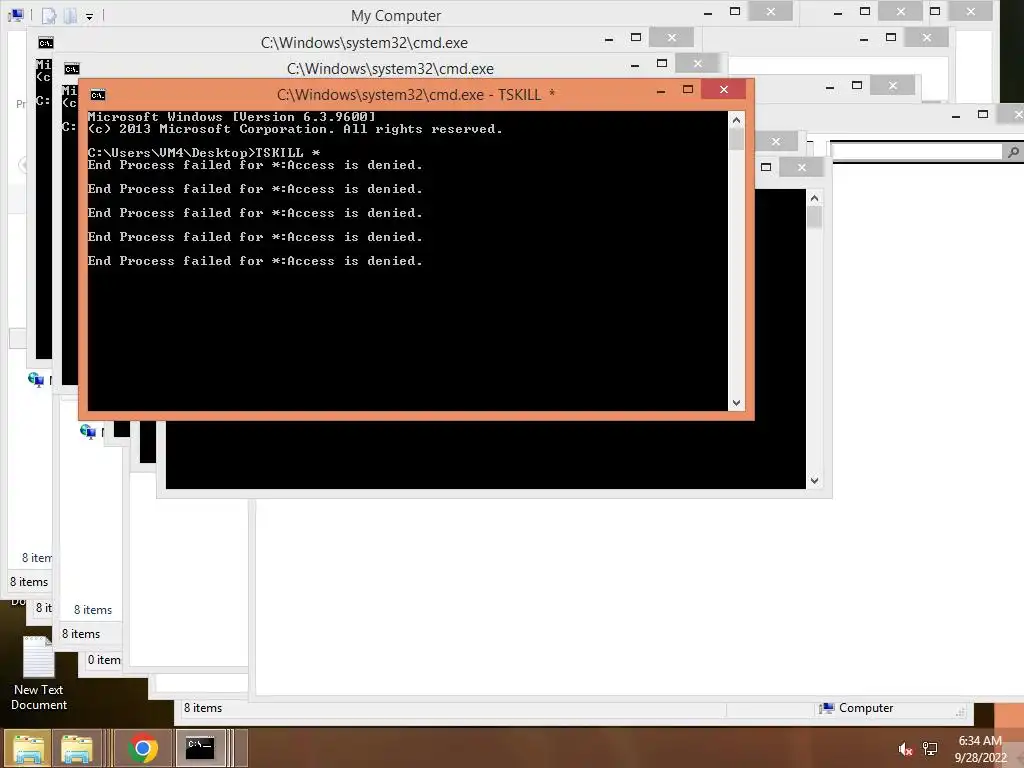This screenshot has height=768, width=1024.
Task: Click the "TSKILL *" command line text
Action: tap(288, 153)
